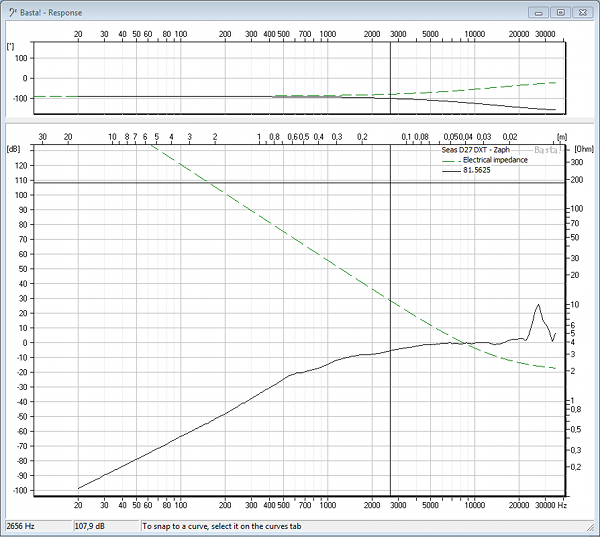This screenshot has height=537, width=600.
Task: Click the 107,9 dB status bar field
Action: coord(105,525)
